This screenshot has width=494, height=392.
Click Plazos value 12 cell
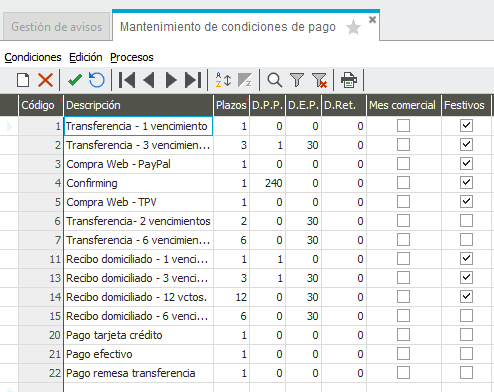[231, 297]
